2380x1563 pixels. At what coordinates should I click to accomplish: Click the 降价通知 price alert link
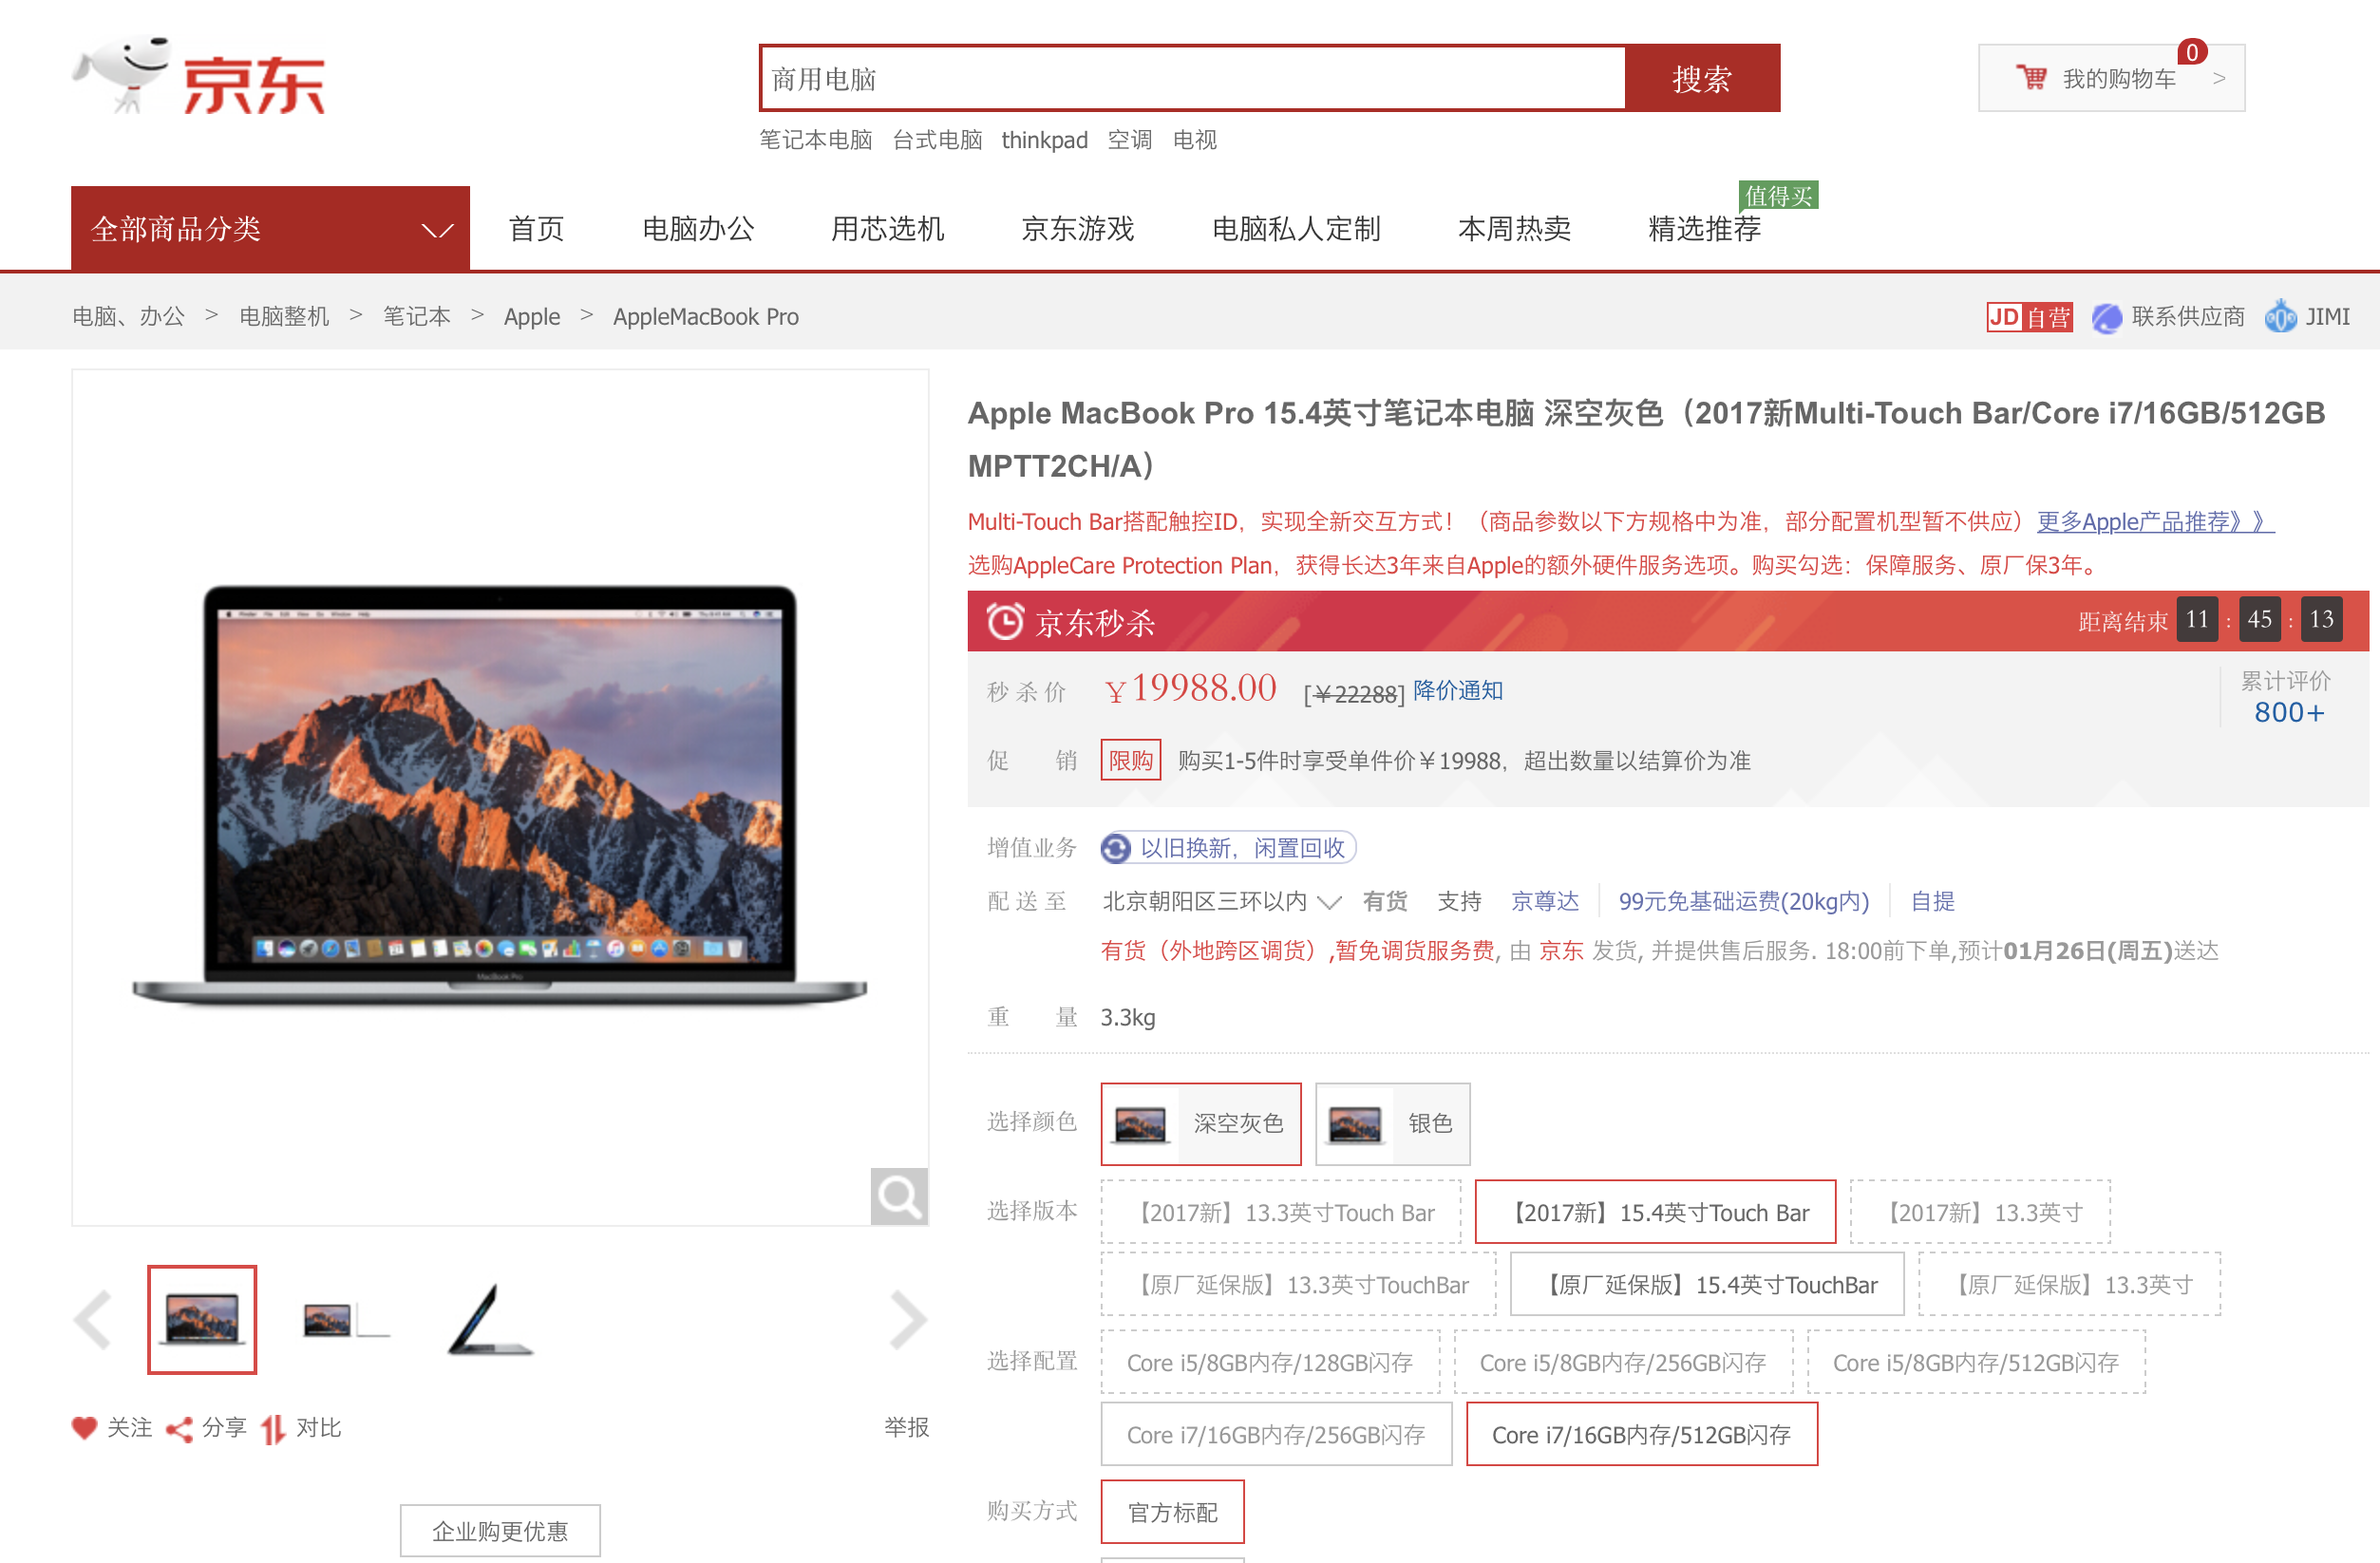(1457, 690)
